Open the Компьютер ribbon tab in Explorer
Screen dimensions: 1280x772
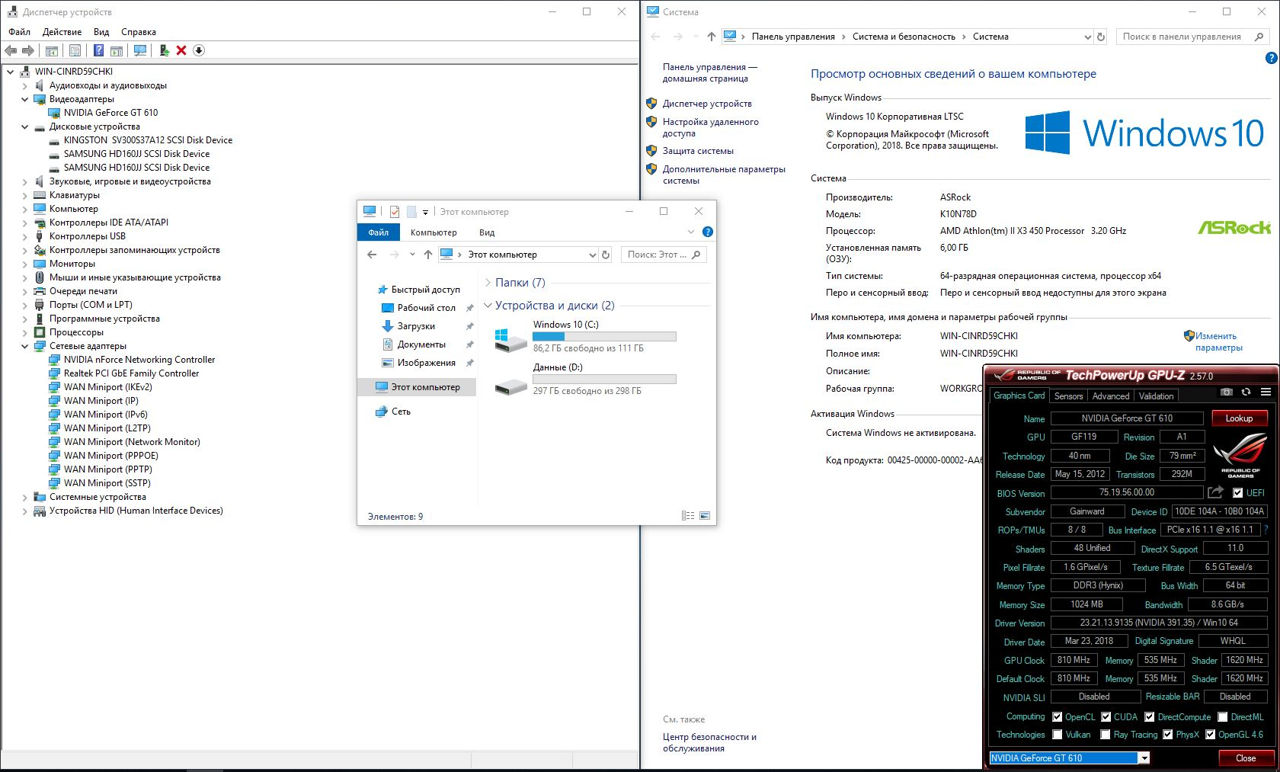(433, 232)
